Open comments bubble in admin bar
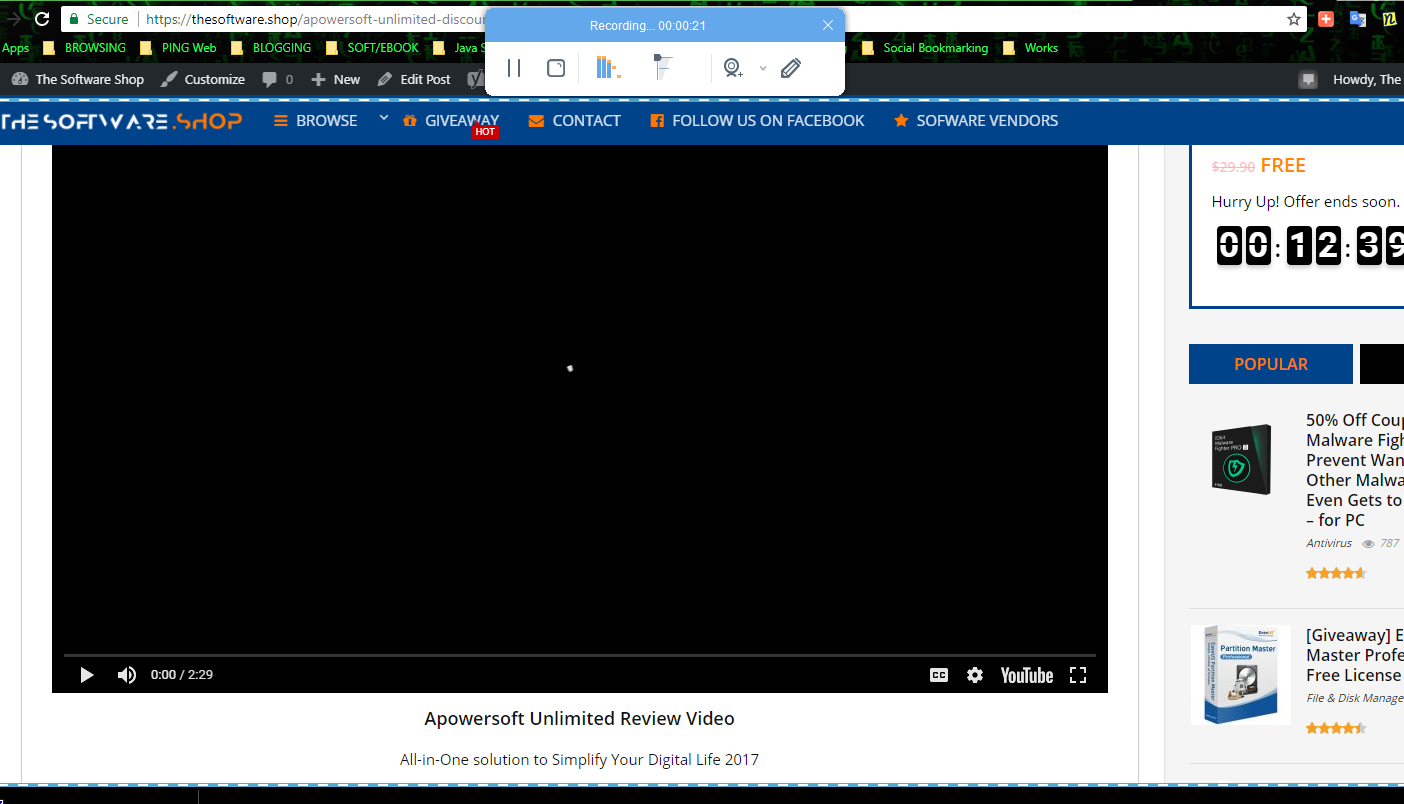Viewport: 1404px width, 804px height. pos(278,79)
